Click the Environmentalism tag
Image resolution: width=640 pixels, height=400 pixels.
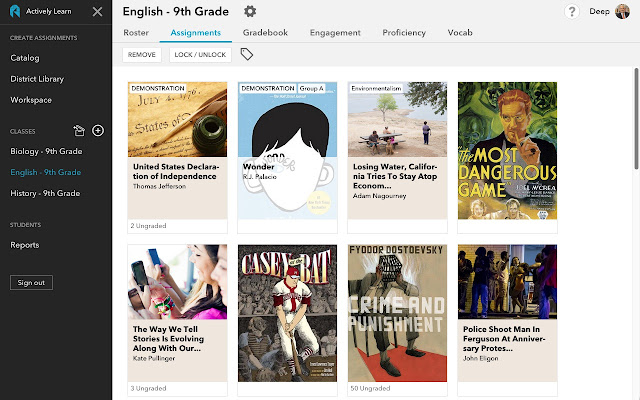coord(376,88)
